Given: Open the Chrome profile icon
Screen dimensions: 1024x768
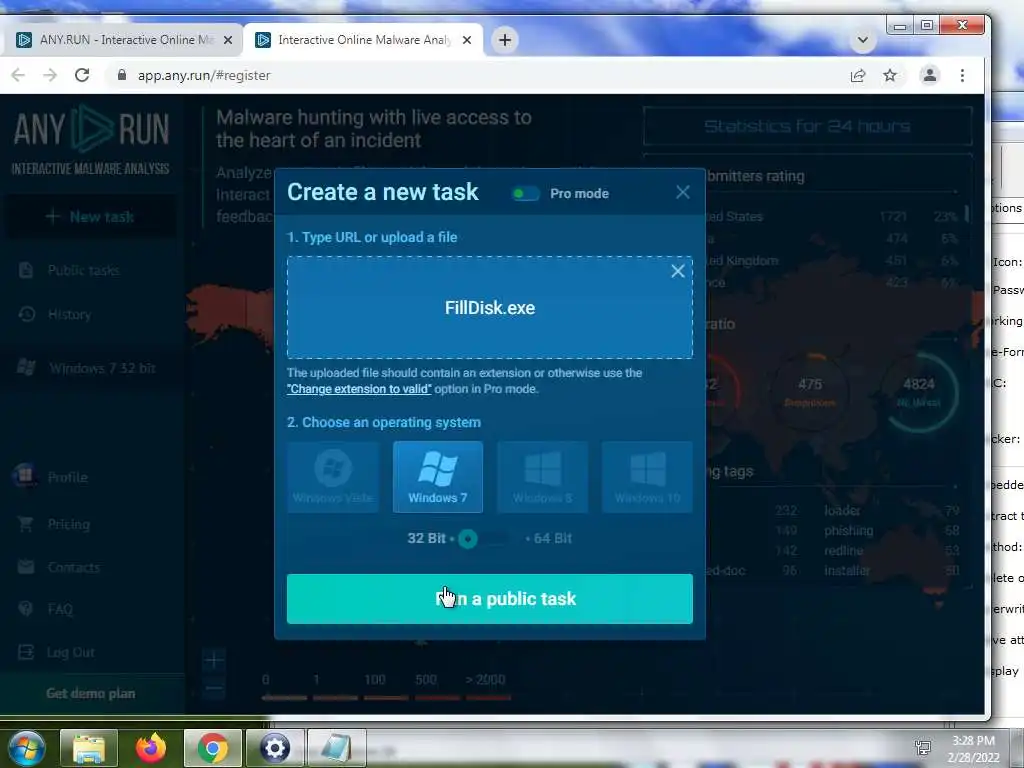Looking at the screenshot, I should (929, 75).
